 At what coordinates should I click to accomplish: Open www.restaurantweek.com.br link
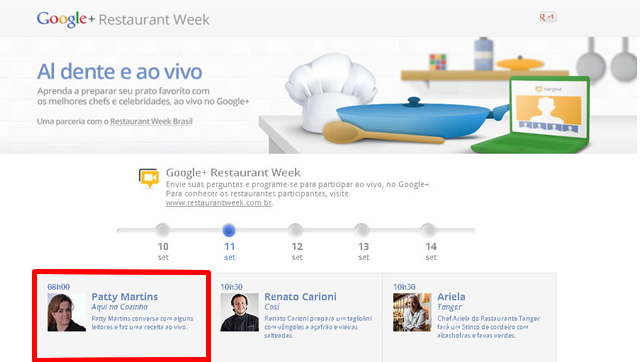219,203
